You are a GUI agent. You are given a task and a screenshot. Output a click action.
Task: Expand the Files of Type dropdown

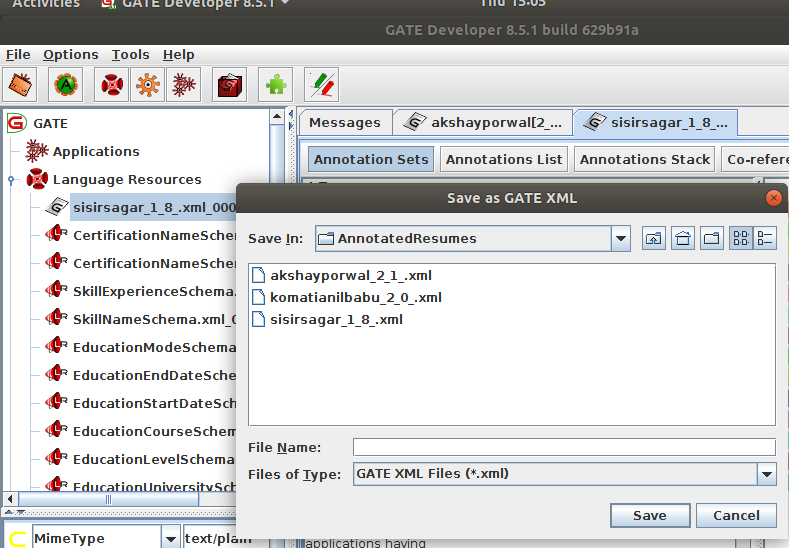[x=766, y=474]
